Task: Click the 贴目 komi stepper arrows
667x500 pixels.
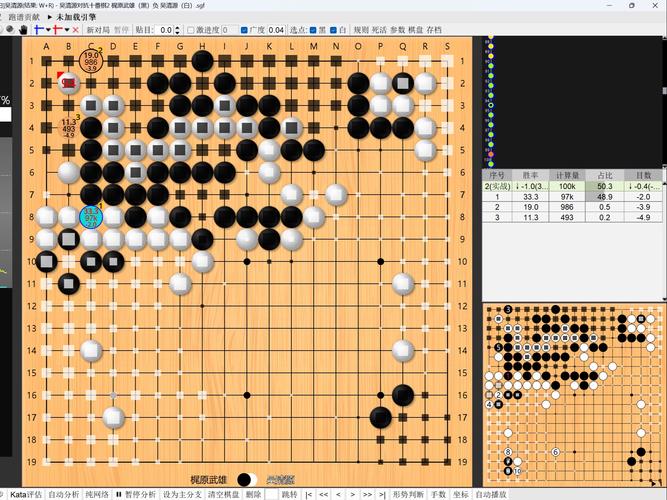Action: coord(177,30)
